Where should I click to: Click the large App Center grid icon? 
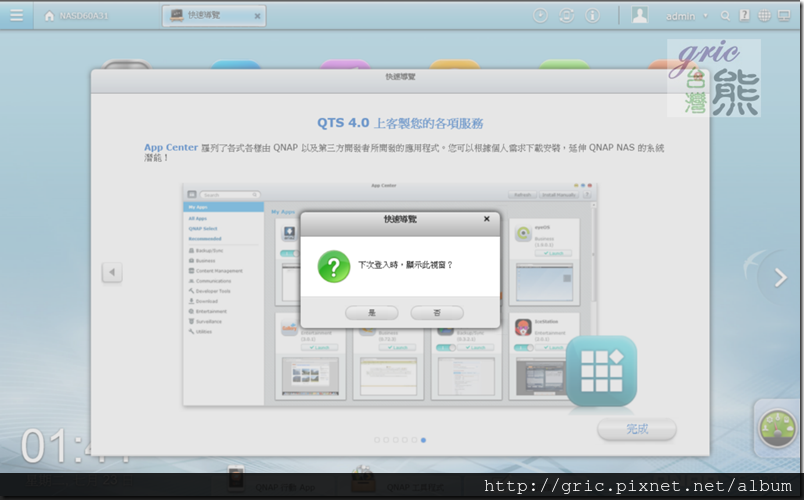[601, 371]
